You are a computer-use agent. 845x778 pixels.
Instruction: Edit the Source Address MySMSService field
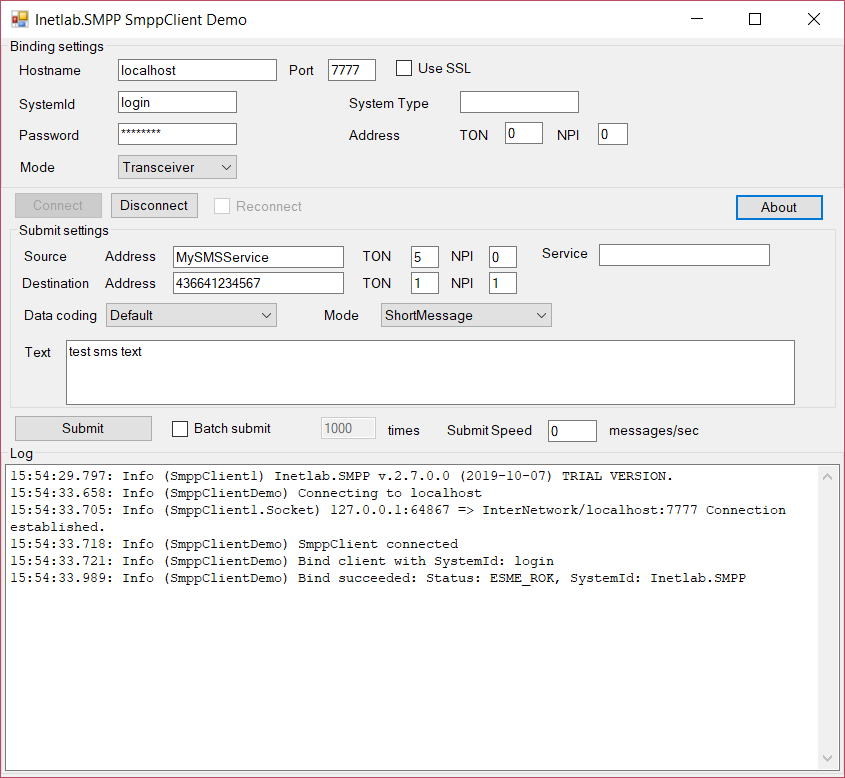[x=258, y=257]
